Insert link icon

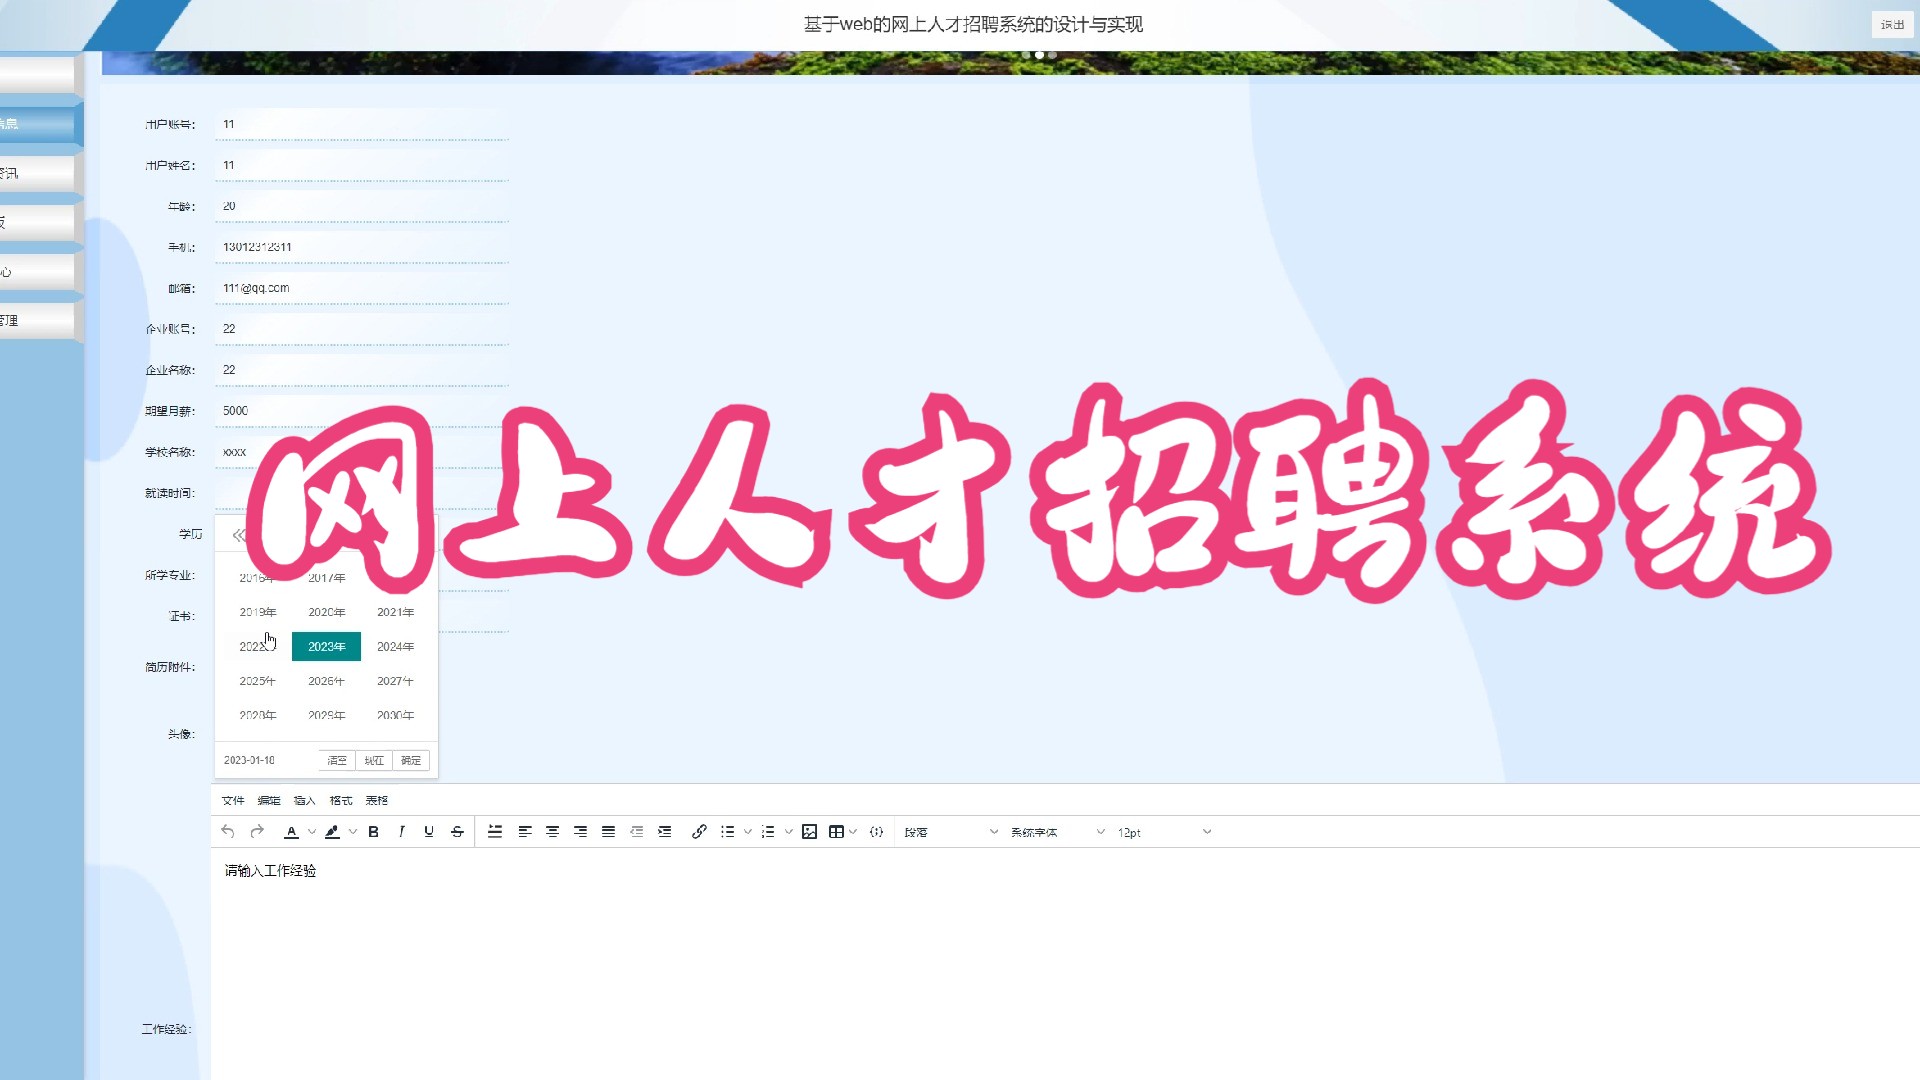point(699,831)
